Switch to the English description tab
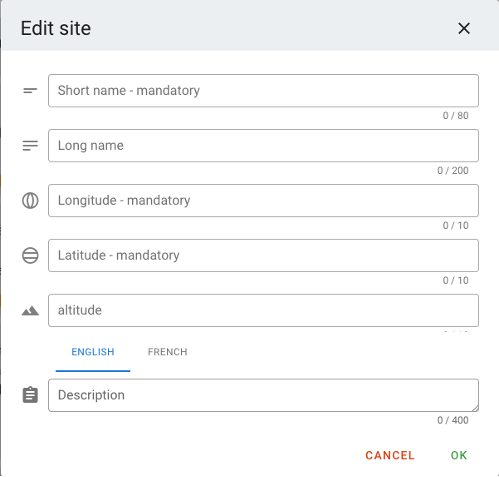This screenshot has height=477, width=499. tap(93, 352)
